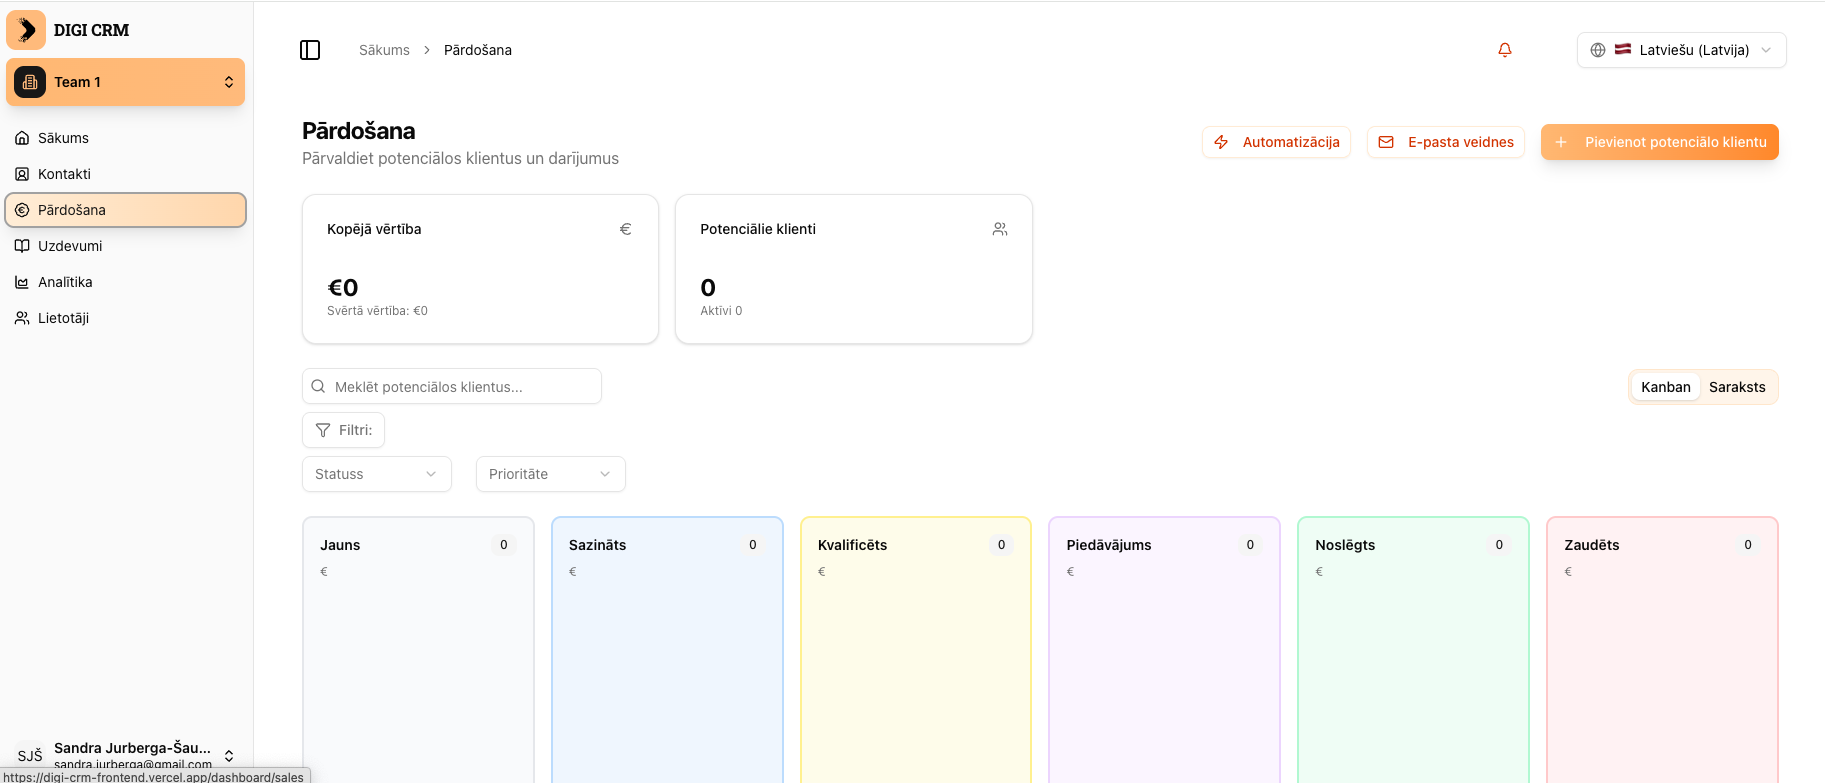
Task: Open the Statuss filter dropdown
Action: tap(376, 474)
